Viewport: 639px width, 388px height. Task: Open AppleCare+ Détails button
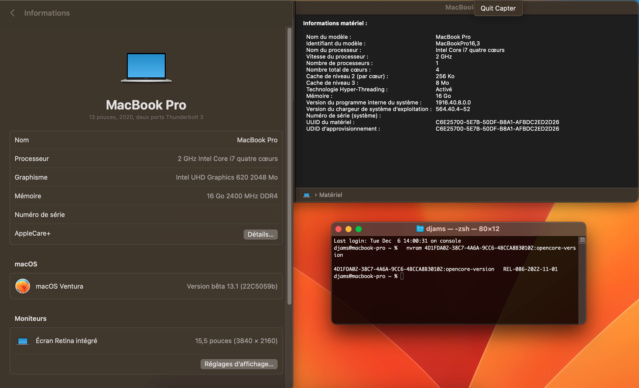coord(260,234)
